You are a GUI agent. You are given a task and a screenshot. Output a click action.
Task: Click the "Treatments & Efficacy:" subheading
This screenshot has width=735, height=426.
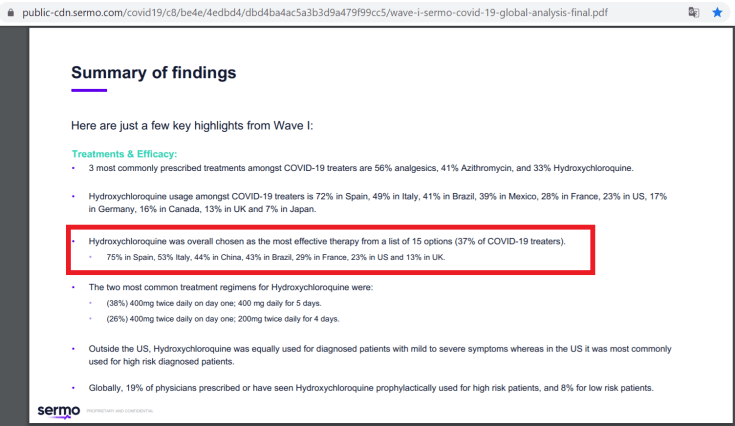[124, 154]
